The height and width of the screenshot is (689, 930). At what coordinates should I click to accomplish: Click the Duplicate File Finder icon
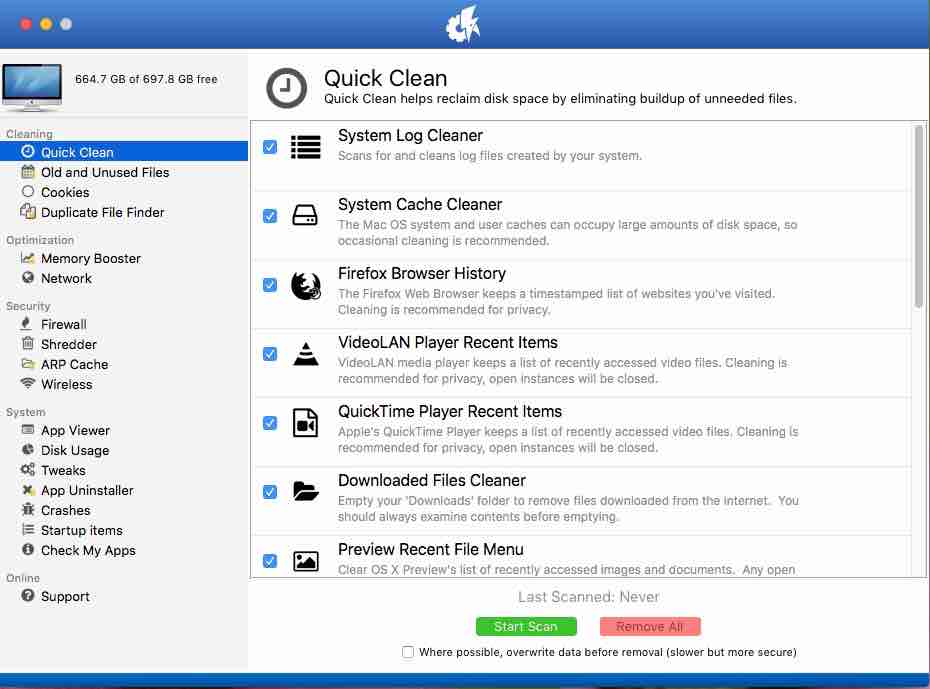28,211
